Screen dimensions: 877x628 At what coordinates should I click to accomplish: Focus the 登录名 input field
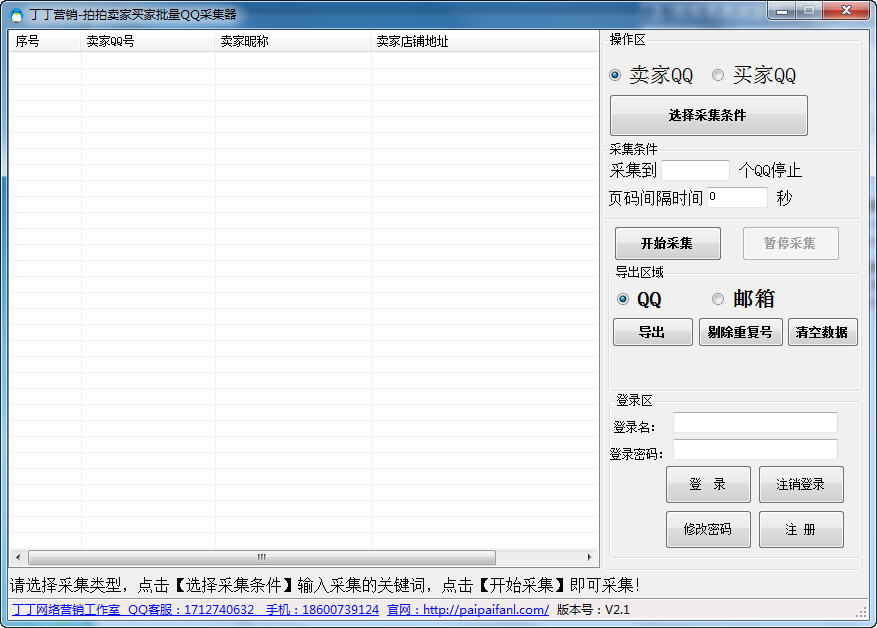click(x=755, y=423)
